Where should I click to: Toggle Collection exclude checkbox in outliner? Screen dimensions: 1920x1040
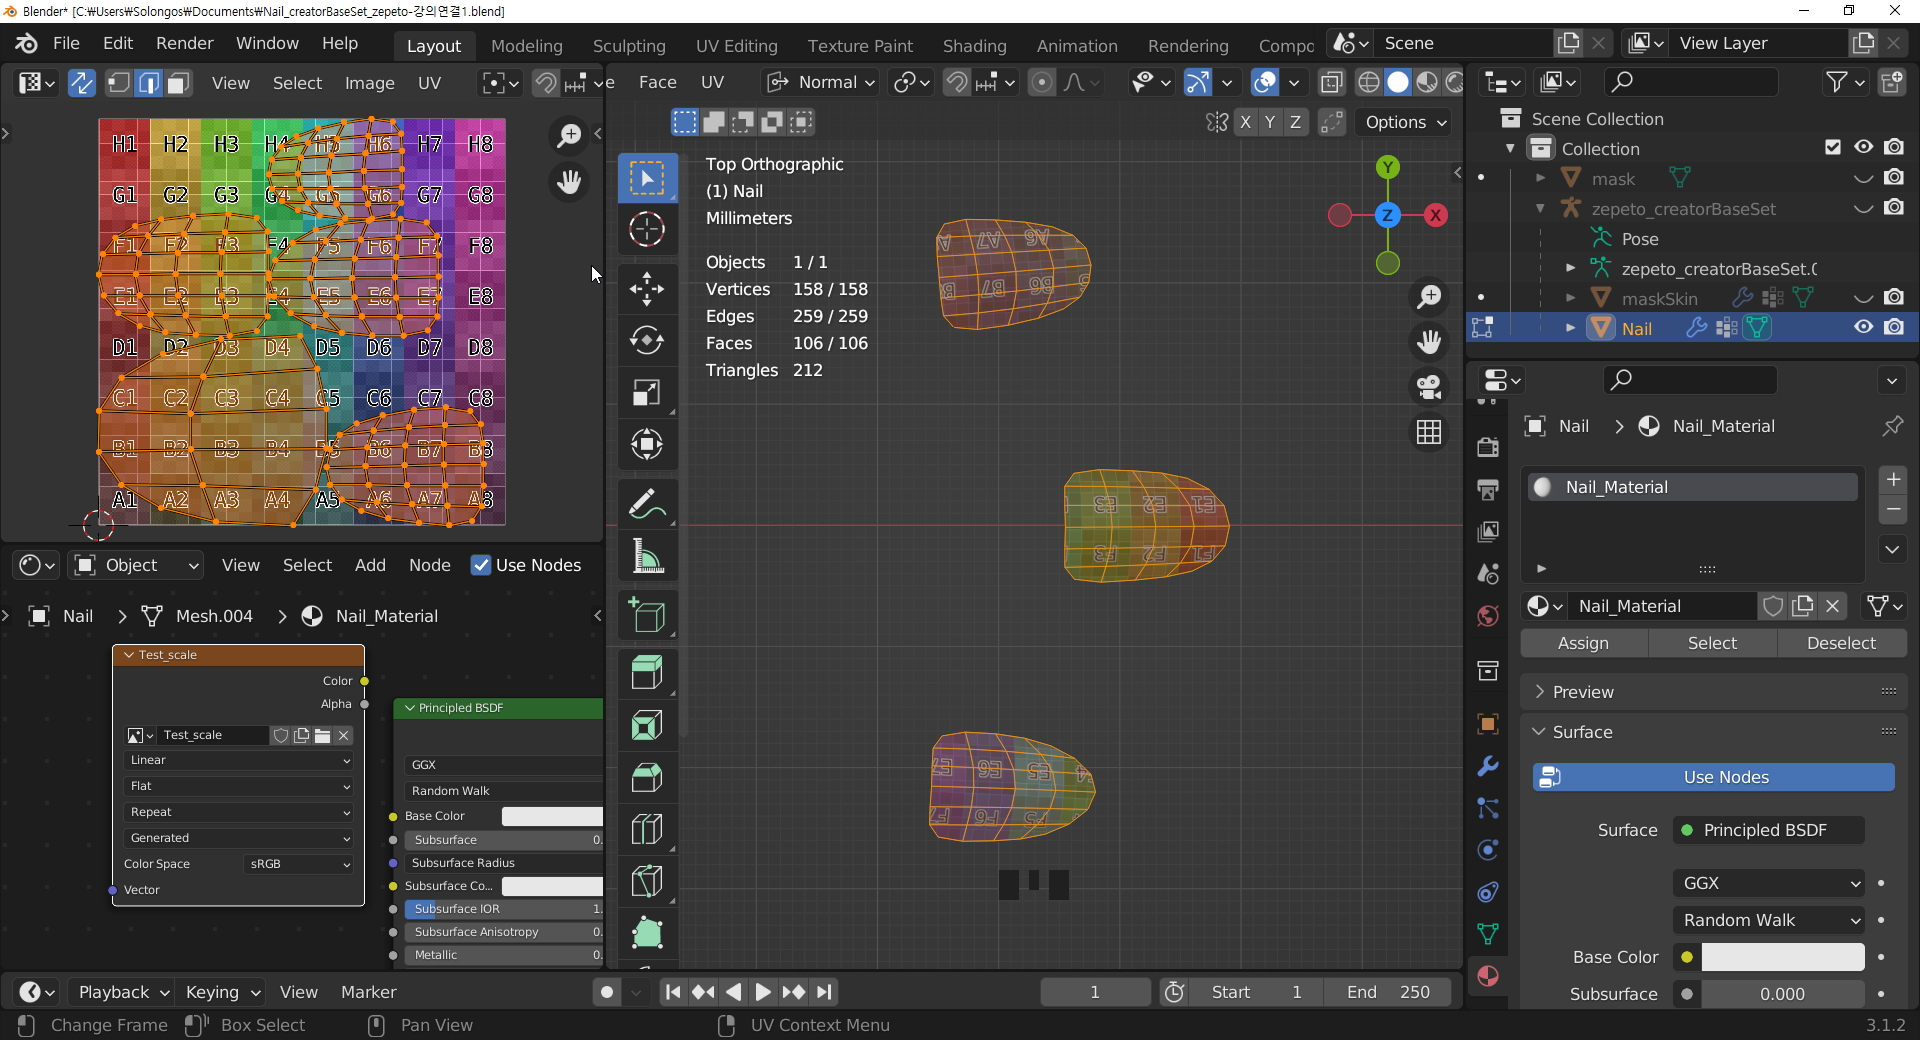coord(1833,147)
